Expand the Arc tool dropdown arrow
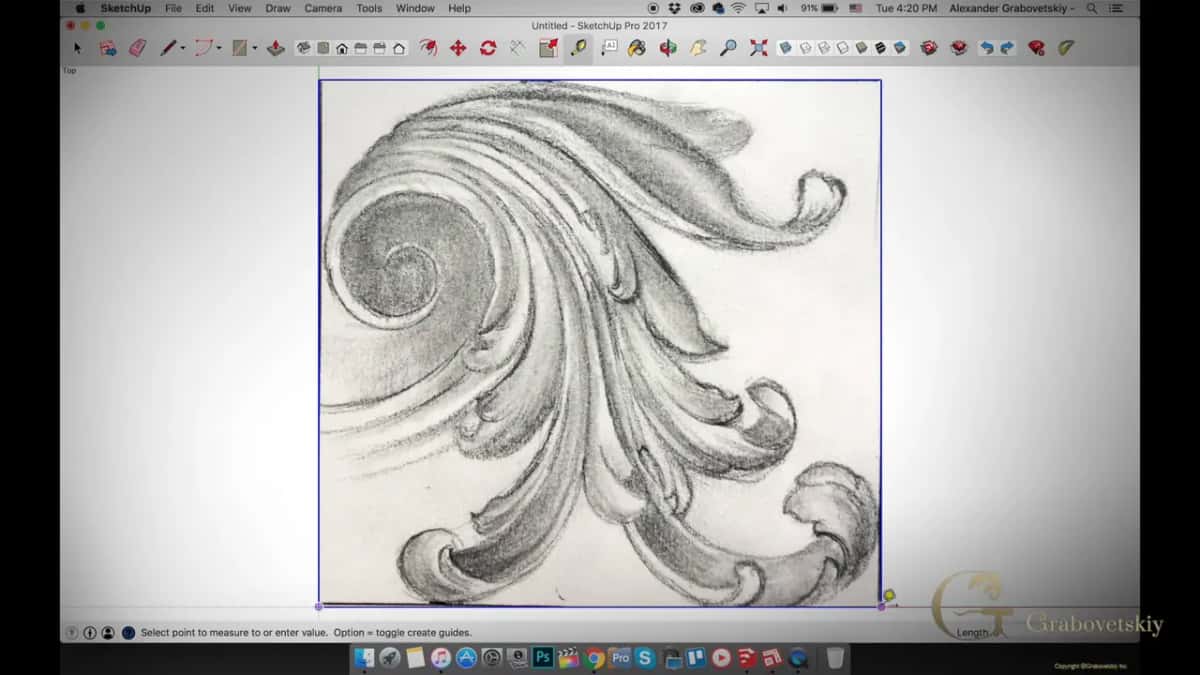 point(220,48)
